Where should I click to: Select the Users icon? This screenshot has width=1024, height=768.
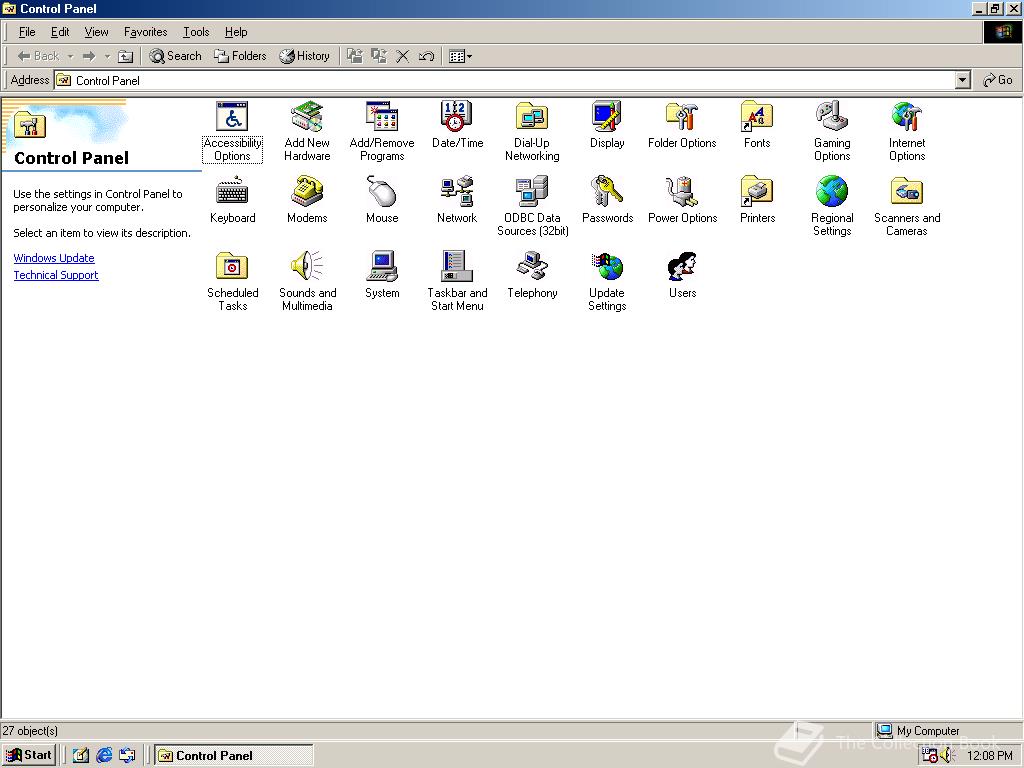[x=682, y=266]
